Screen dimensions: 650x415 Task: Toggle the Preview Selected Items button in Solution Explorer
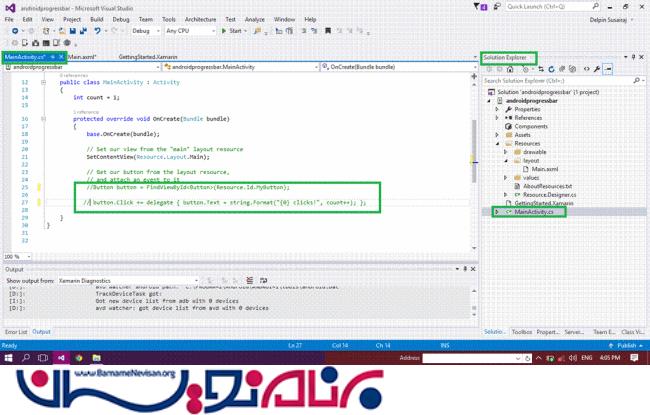click(607, 69)
